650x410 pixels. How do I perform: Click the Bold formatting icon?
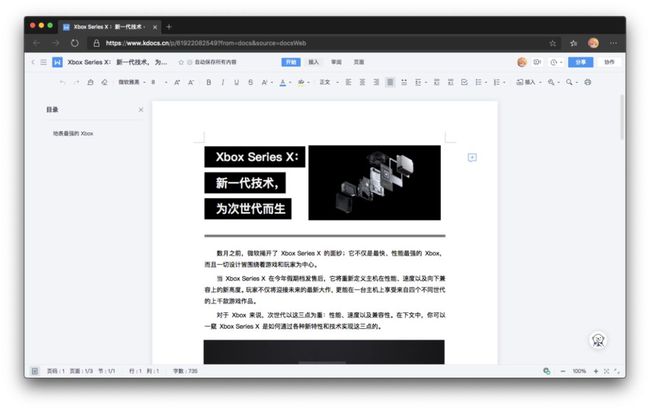pyautogui.click(x=209, y=82)
